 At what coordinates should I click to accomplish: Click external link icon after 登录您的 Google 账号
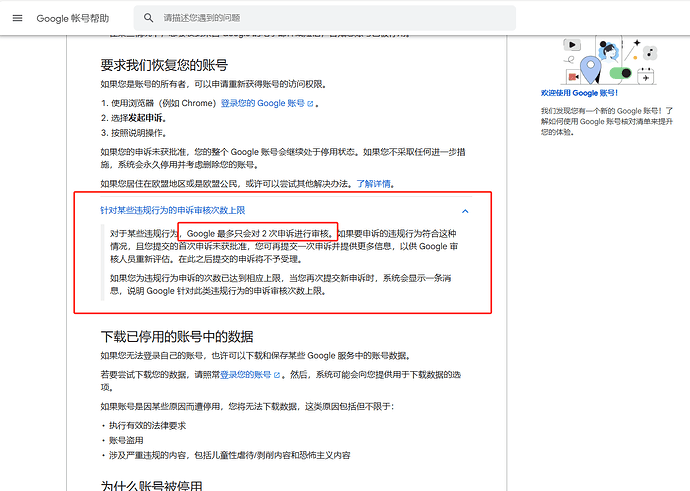310,104
